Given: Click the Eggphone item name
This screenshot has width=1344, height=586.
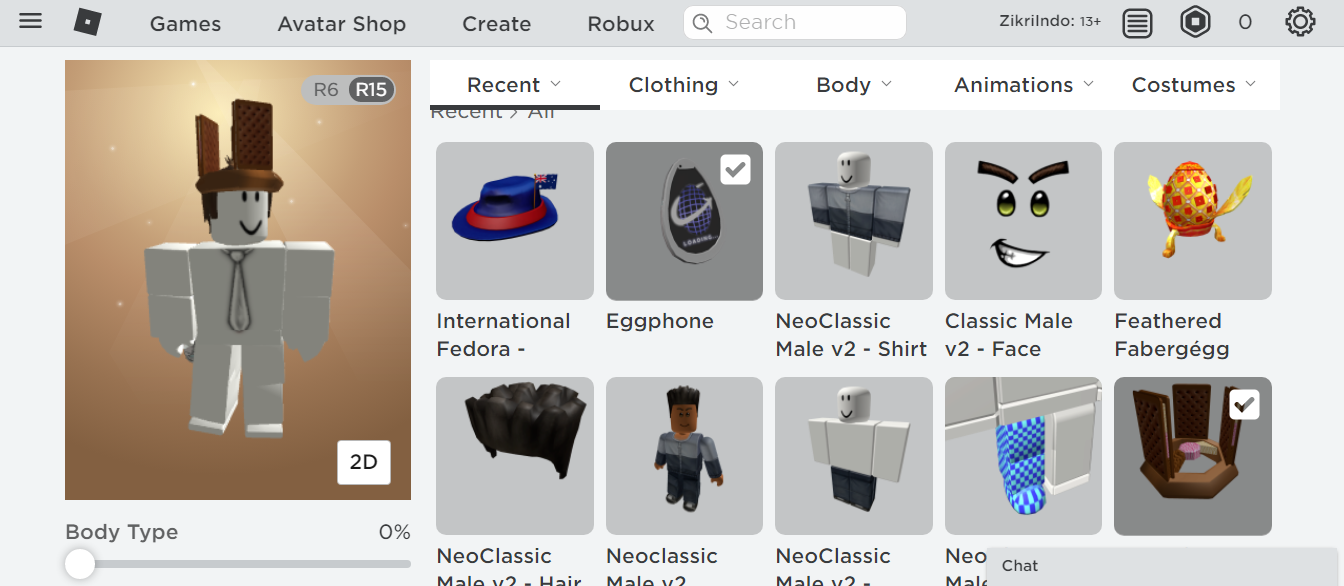Looking at the screenshot, I should 660,321.
